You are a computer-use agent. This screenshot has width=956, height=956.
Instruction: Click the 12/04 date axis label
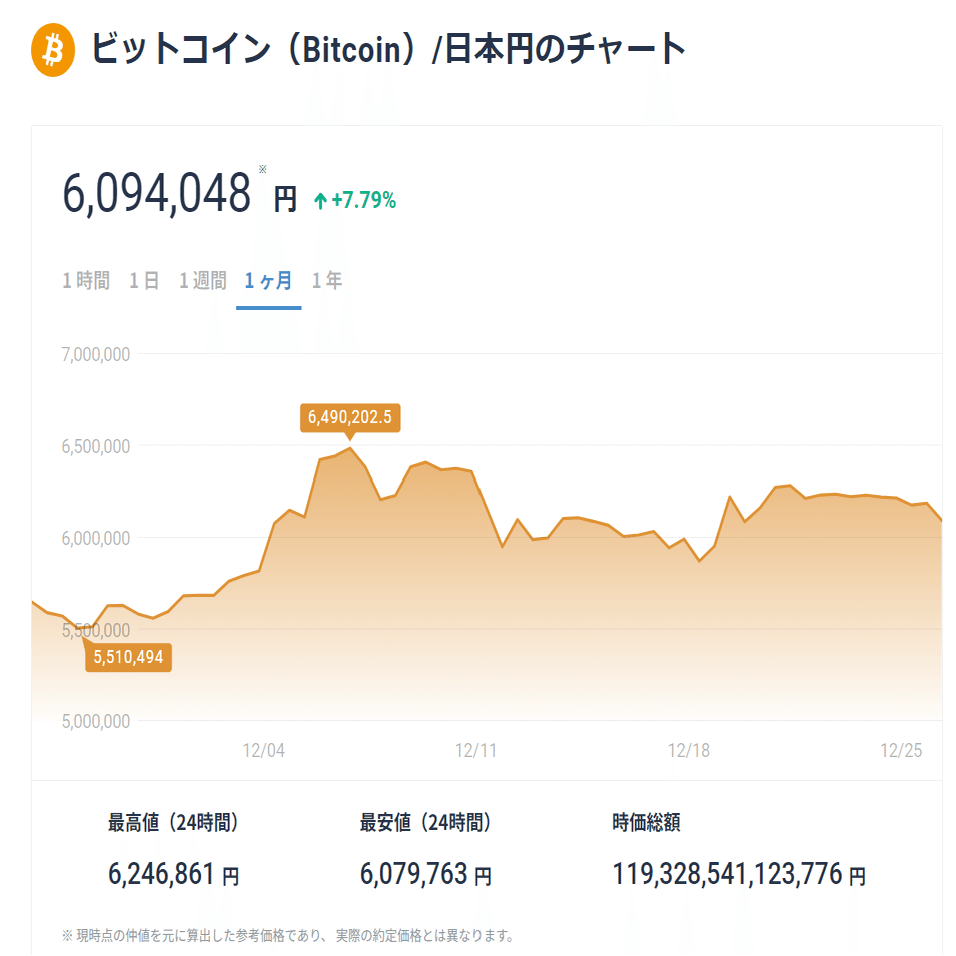[266, 750]
